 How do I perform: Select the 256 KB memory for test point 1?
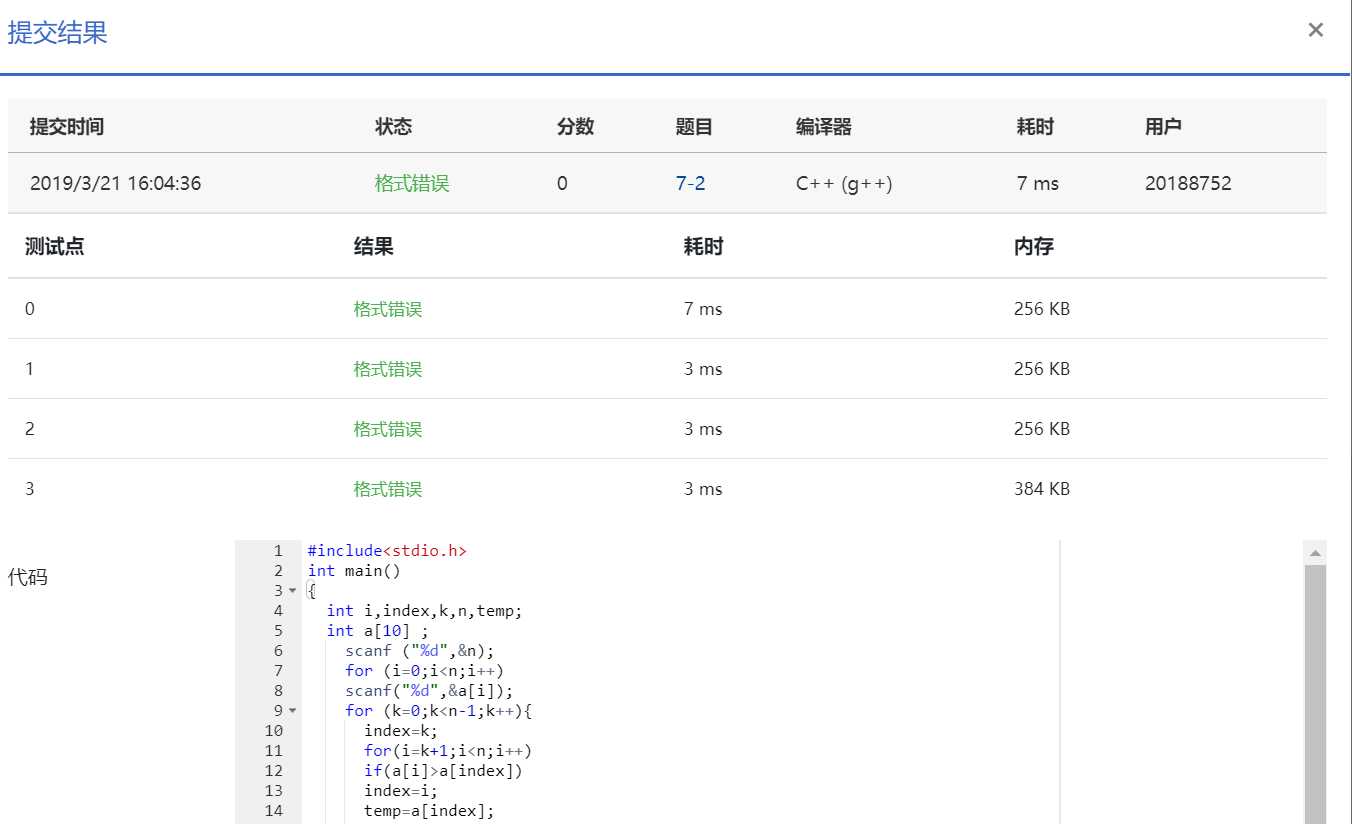click(1042, 369)
